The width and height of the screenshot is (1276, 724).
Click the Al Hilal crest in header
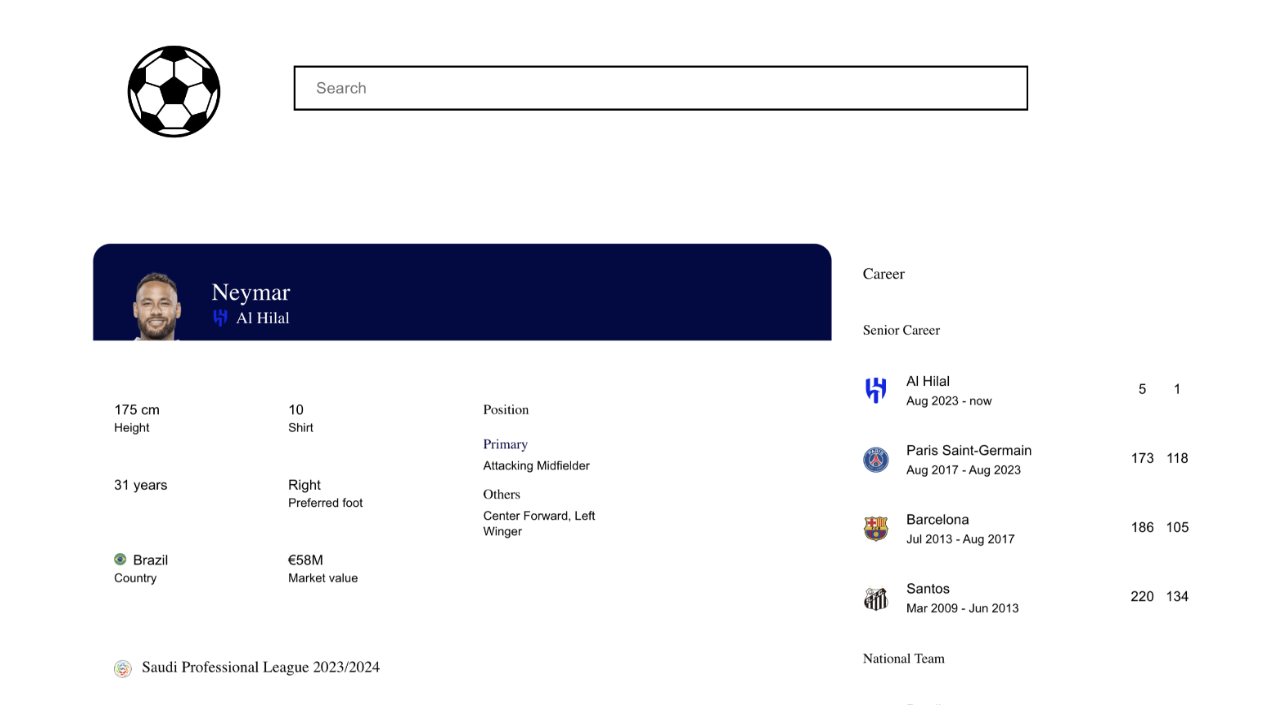pyautogui.click(x=220, y=318)
